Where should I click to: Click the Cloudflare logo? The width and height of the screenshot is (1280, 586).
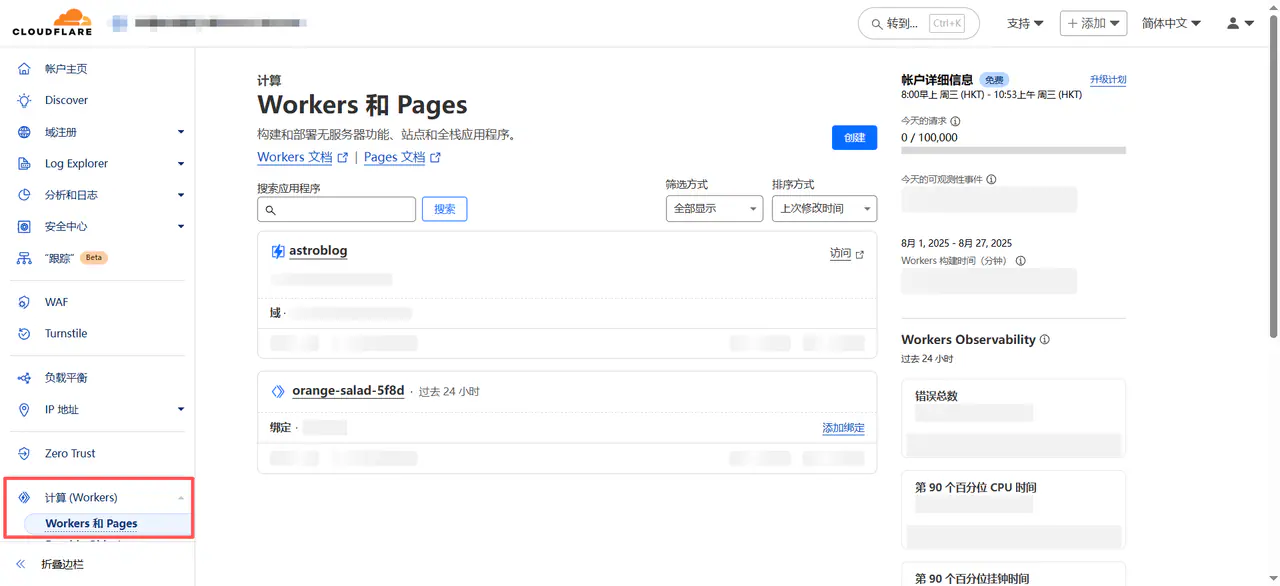pyautogui.click(x=52, y=22)
